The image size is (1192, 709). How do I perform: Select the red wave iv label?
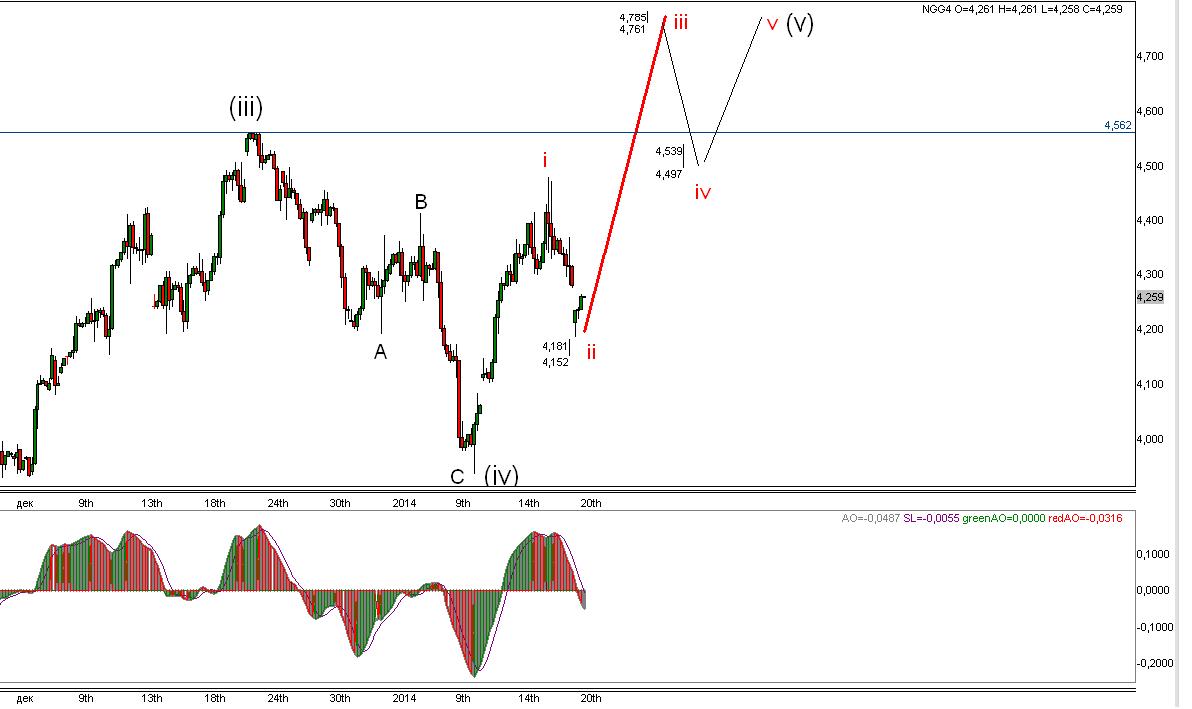[x=702, y=192]
